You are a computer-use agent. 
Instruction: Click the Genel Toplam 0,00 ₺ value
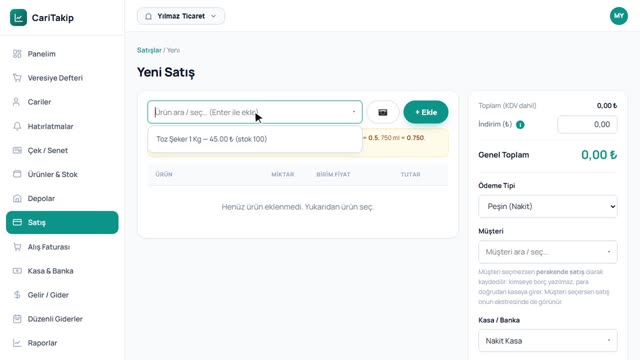[599, 155]
